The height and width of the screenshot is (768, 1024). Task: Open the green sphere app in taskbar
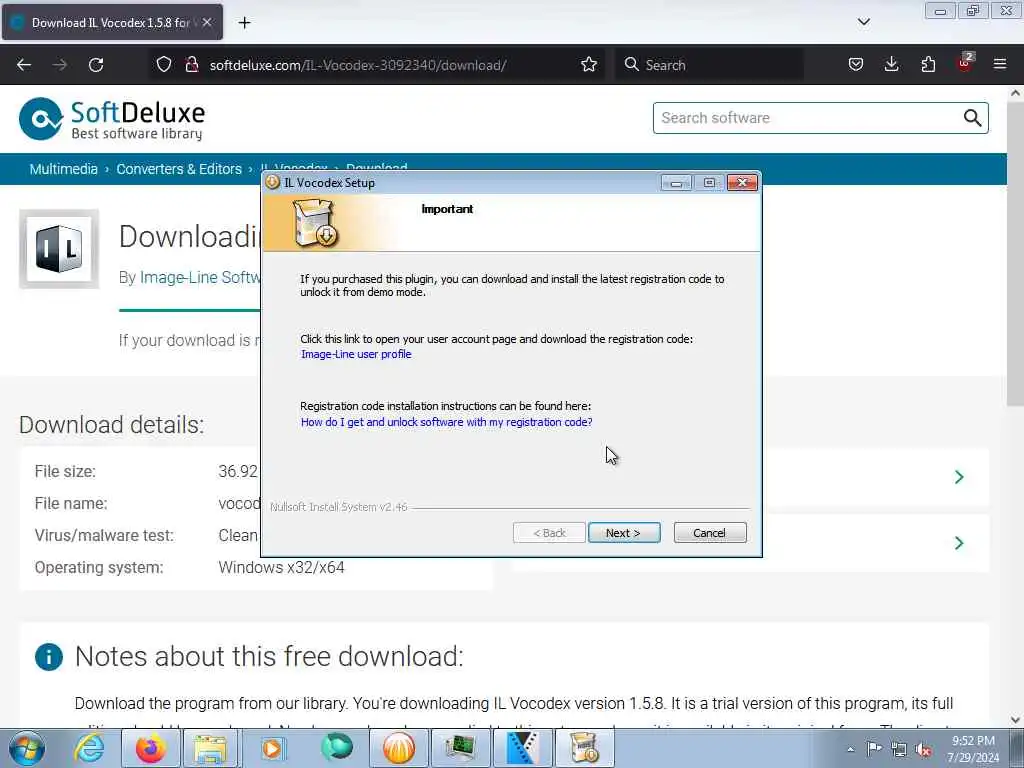[336, 747]
